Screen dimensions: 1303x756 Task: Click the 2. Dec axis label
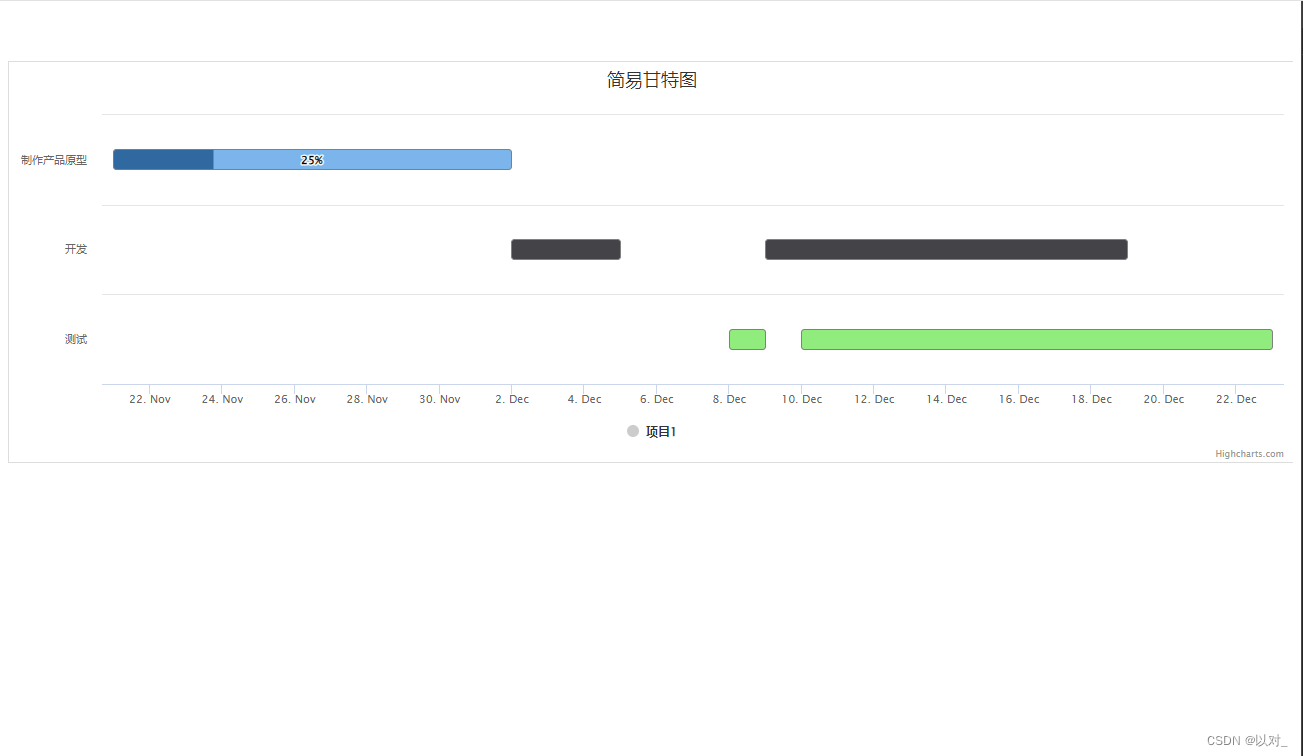tap(512, 399)
